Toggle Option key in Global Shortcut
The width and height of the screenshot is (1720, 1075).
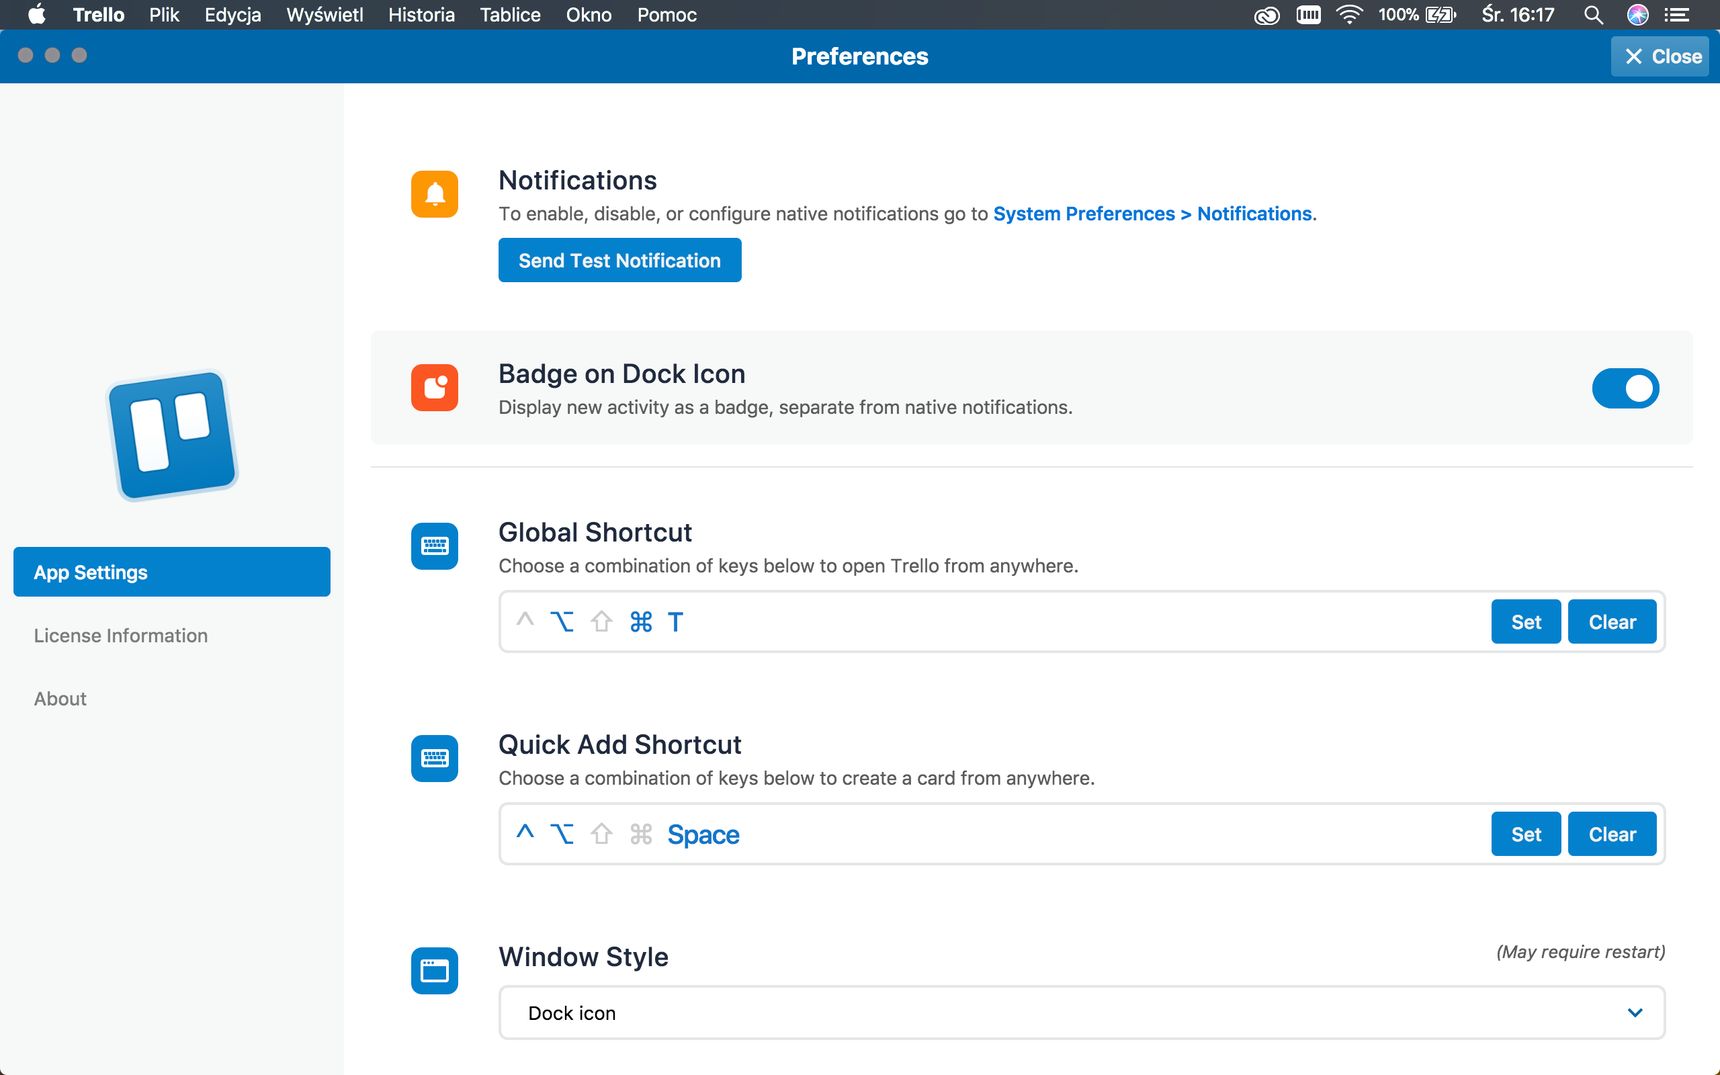click(562, 622)
